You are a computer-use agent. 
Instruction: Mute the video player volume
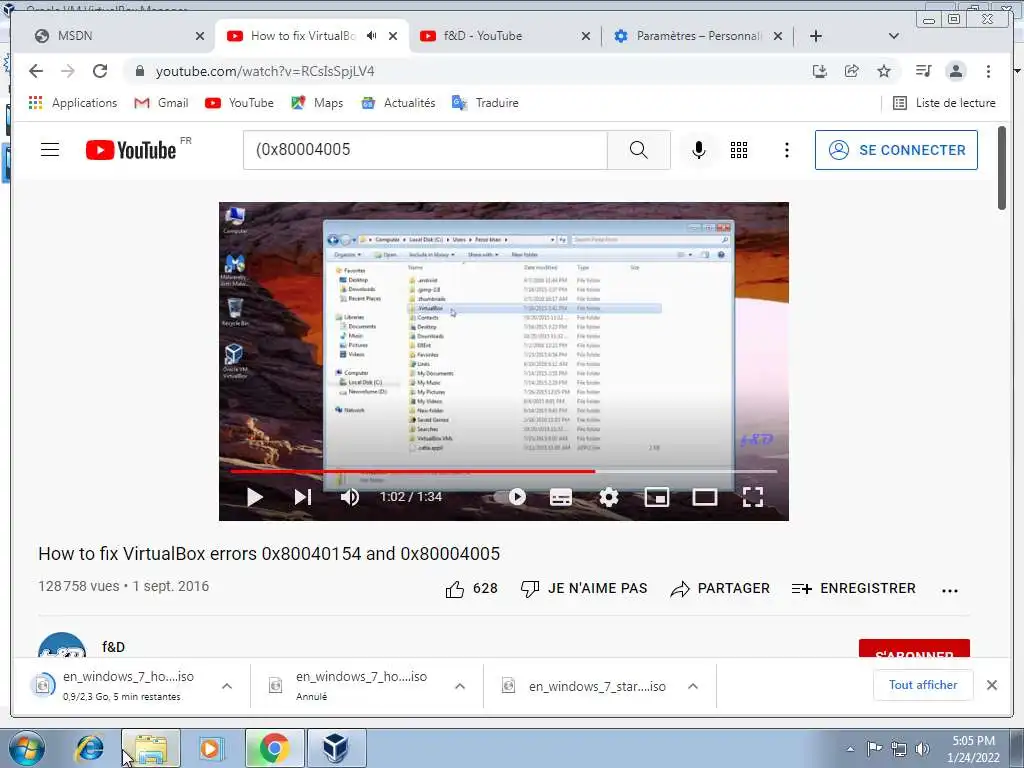[350, 497]
